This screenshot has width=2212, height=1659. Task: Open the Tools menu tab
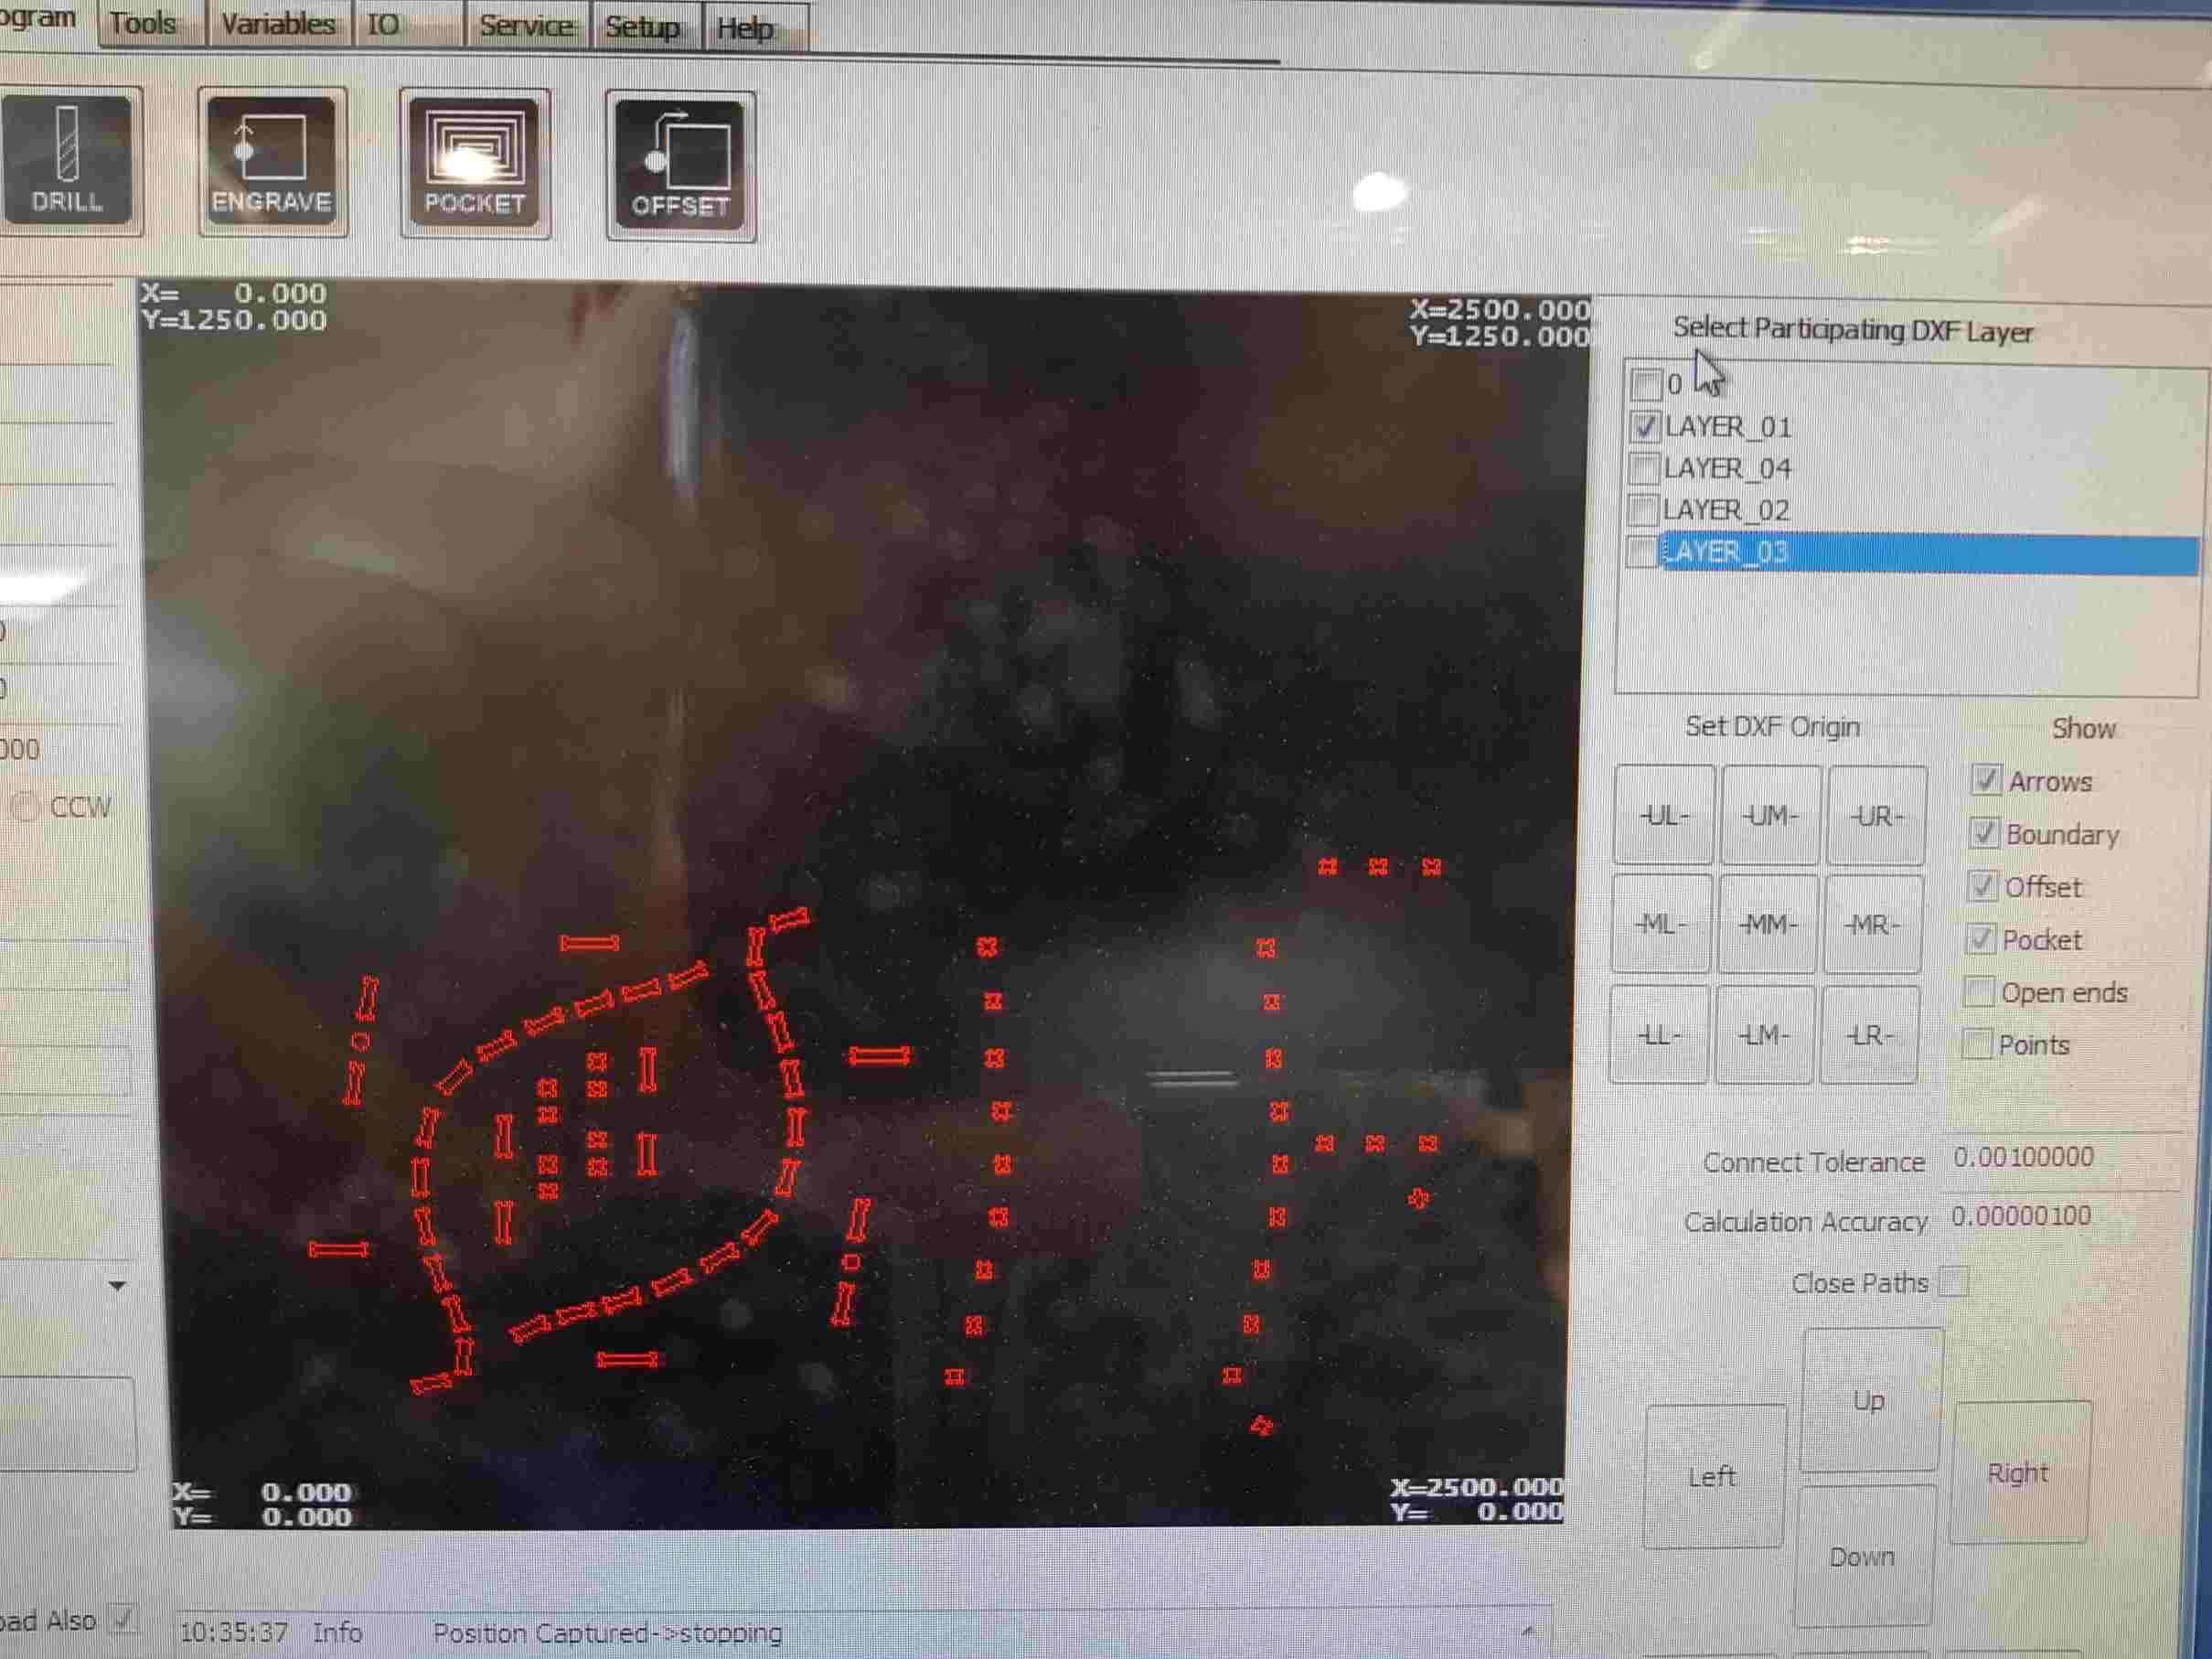143,23
